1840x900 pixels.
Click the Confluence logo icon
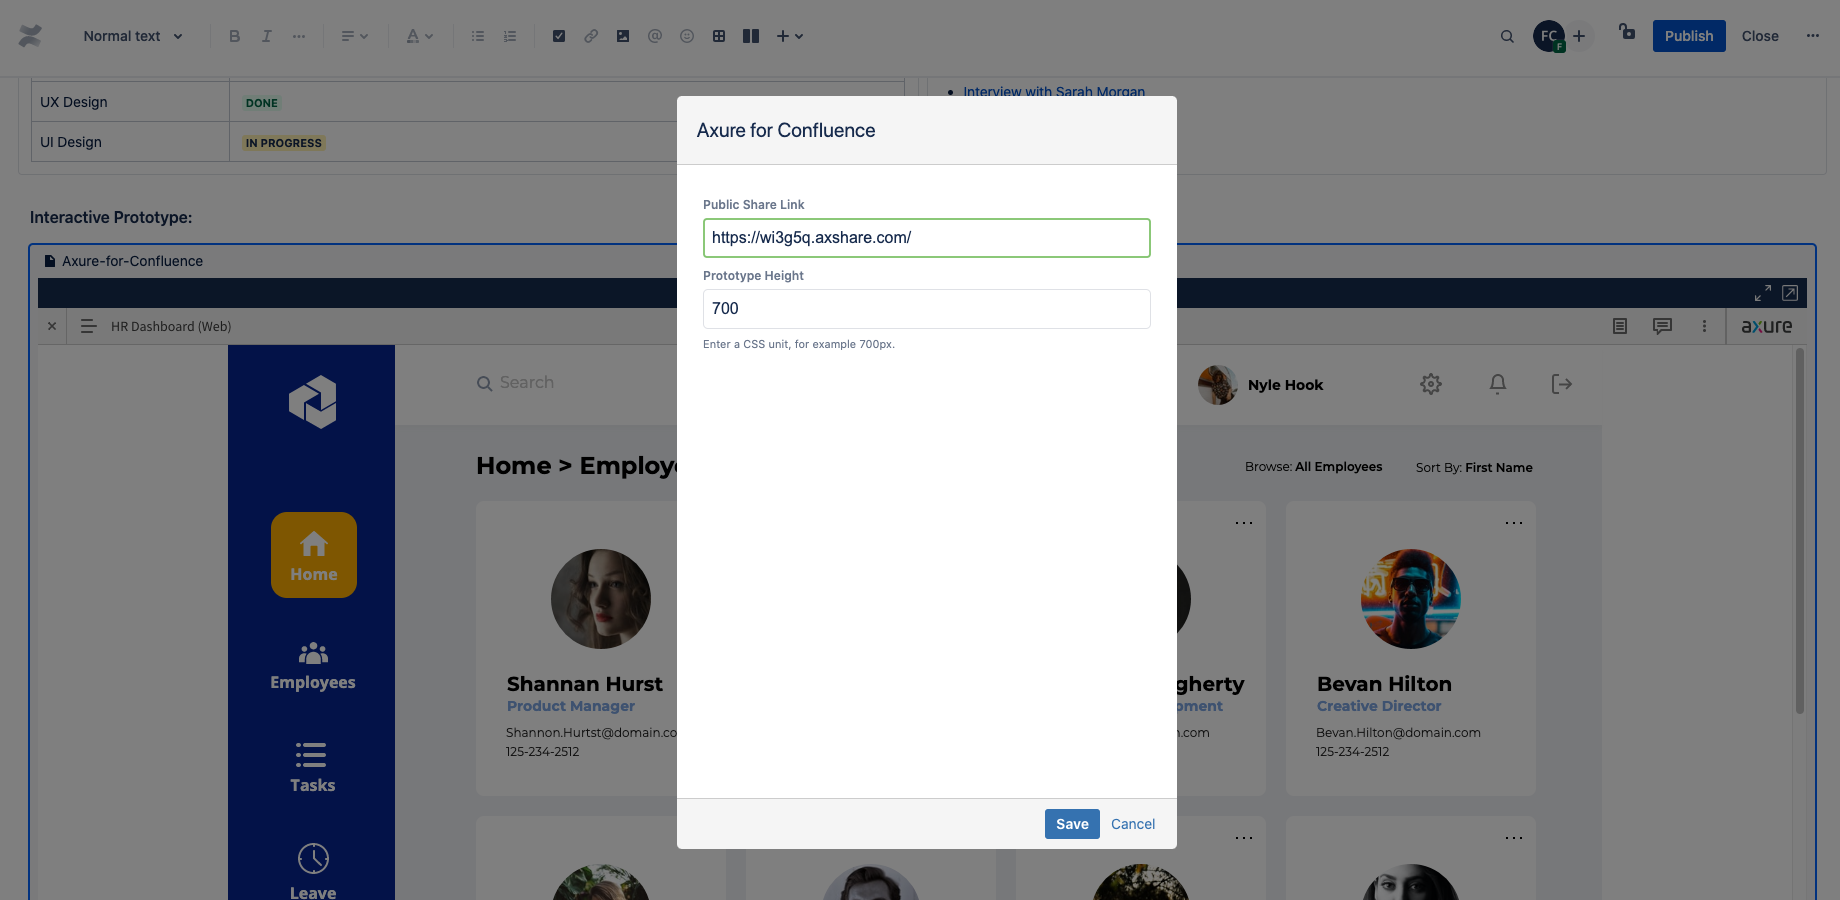click(30, 36)
